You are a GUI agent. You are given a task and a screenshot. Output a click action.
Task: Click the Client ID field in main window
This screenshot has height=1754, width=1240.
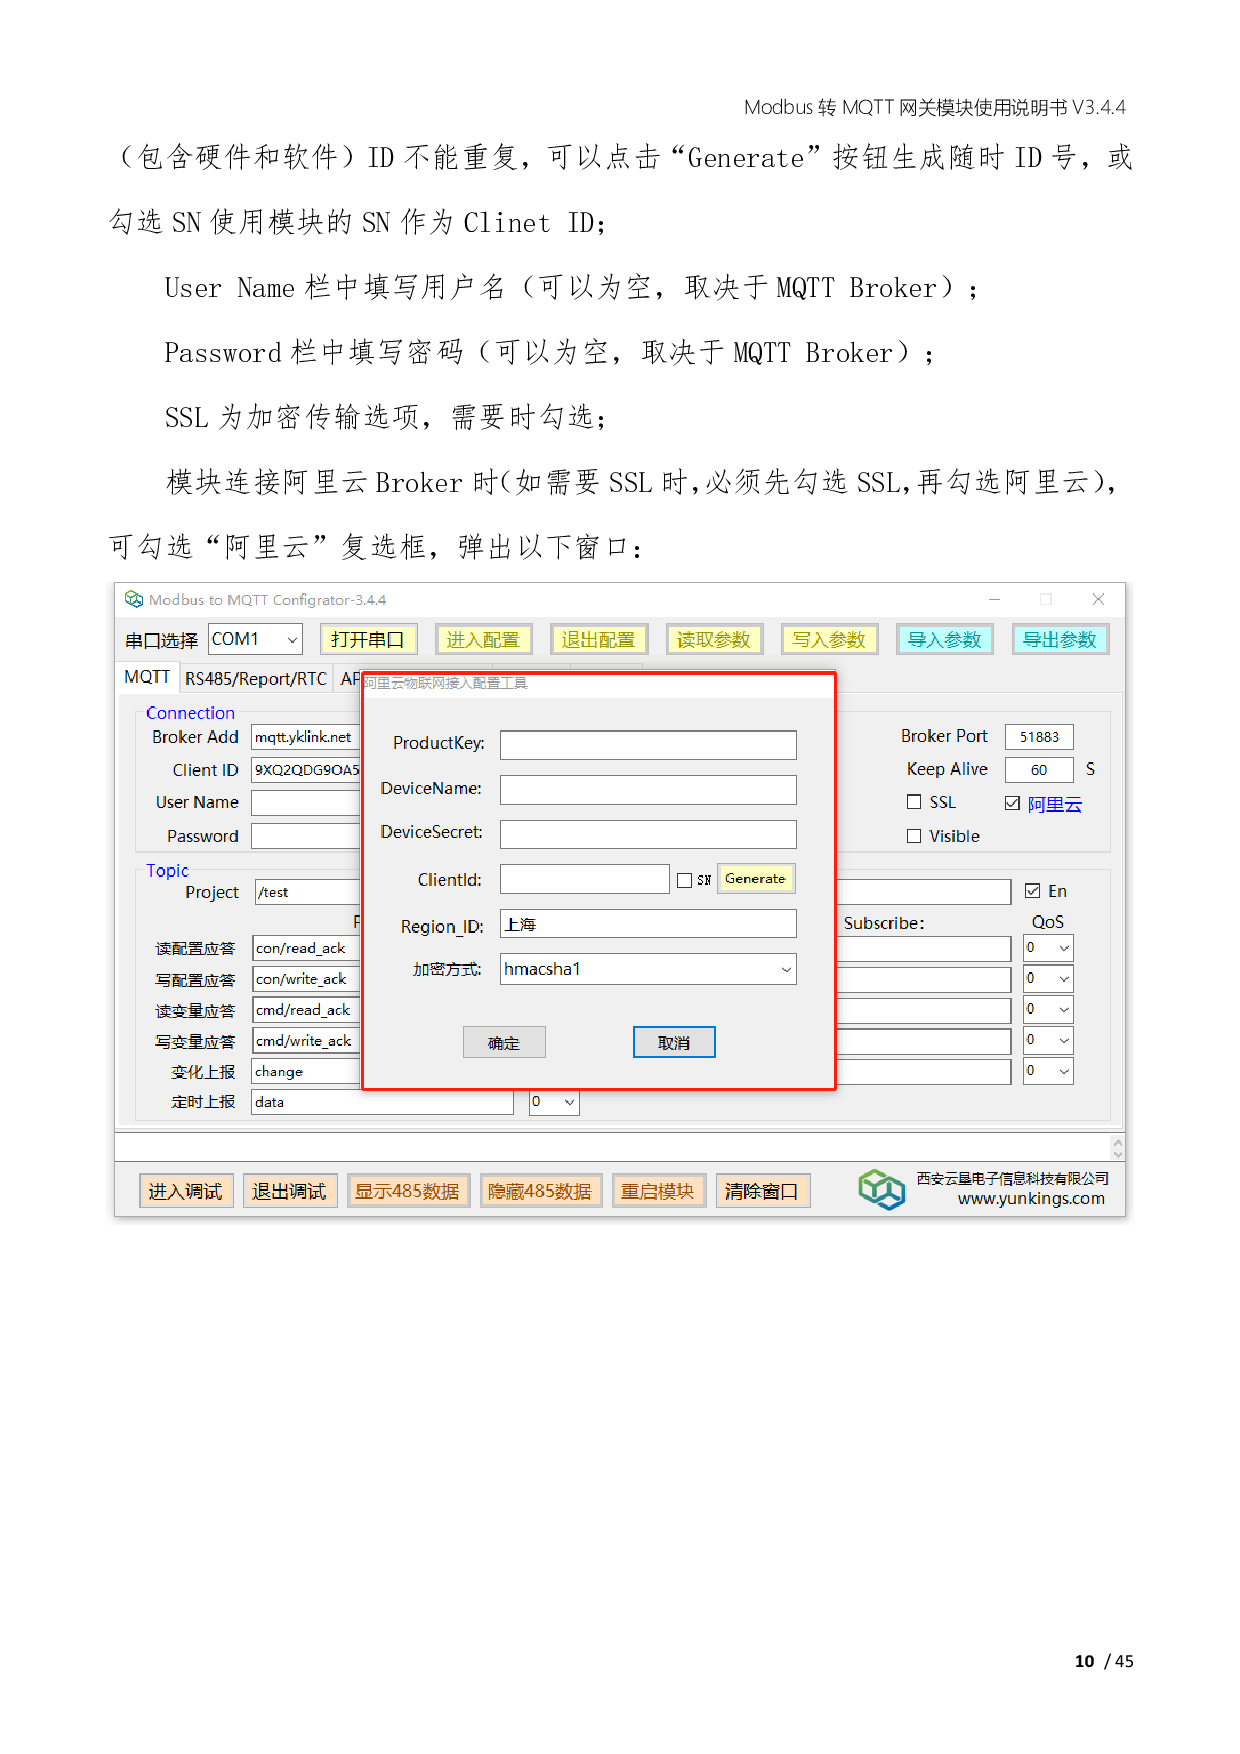pyautogui.click(x=305, y=770)
